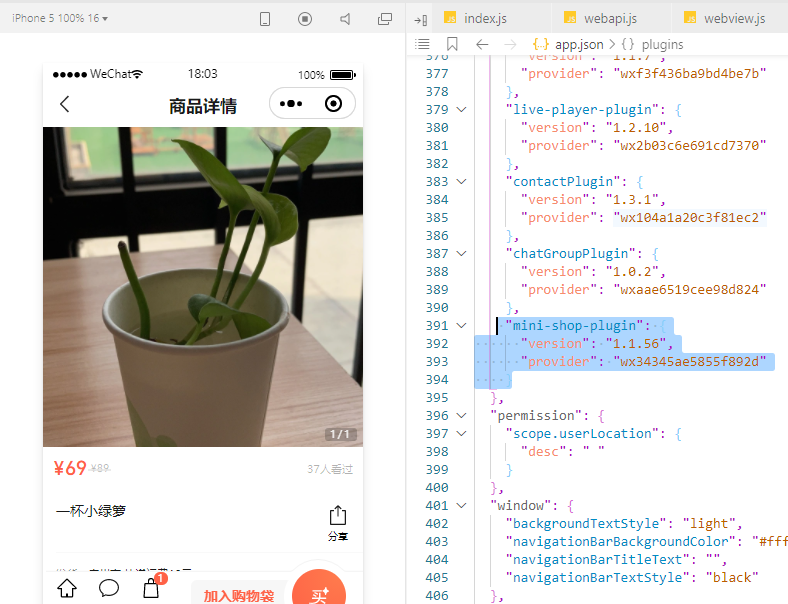Screen dimensions: 788x604
Task: Open customer service chat bubble icon
Action: coord(109,588)
